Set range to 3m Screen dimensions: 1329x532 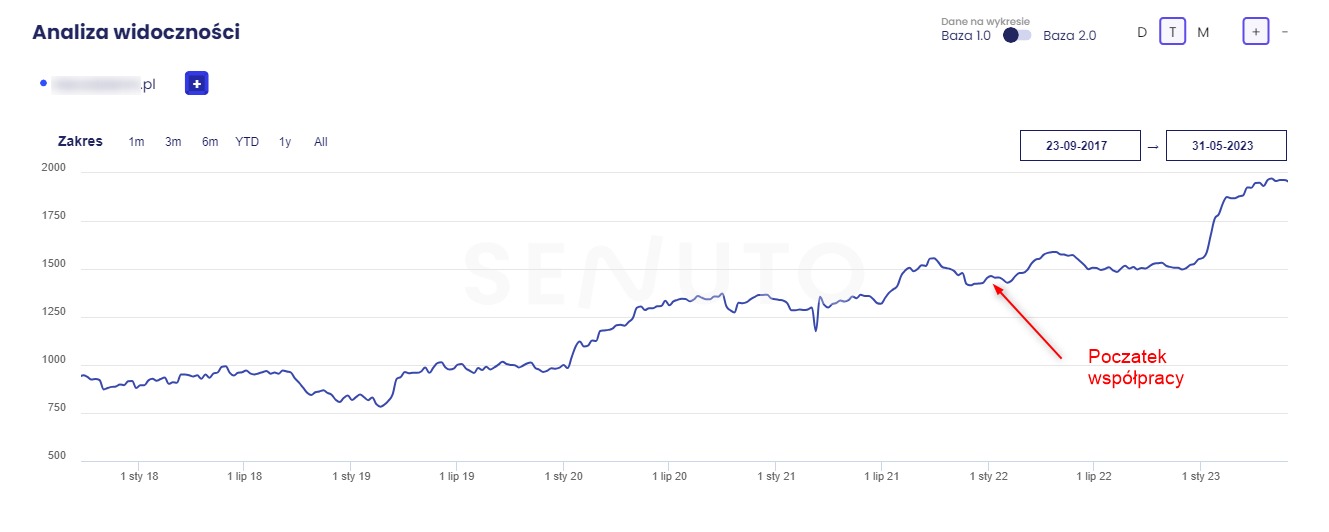(173, 142)
